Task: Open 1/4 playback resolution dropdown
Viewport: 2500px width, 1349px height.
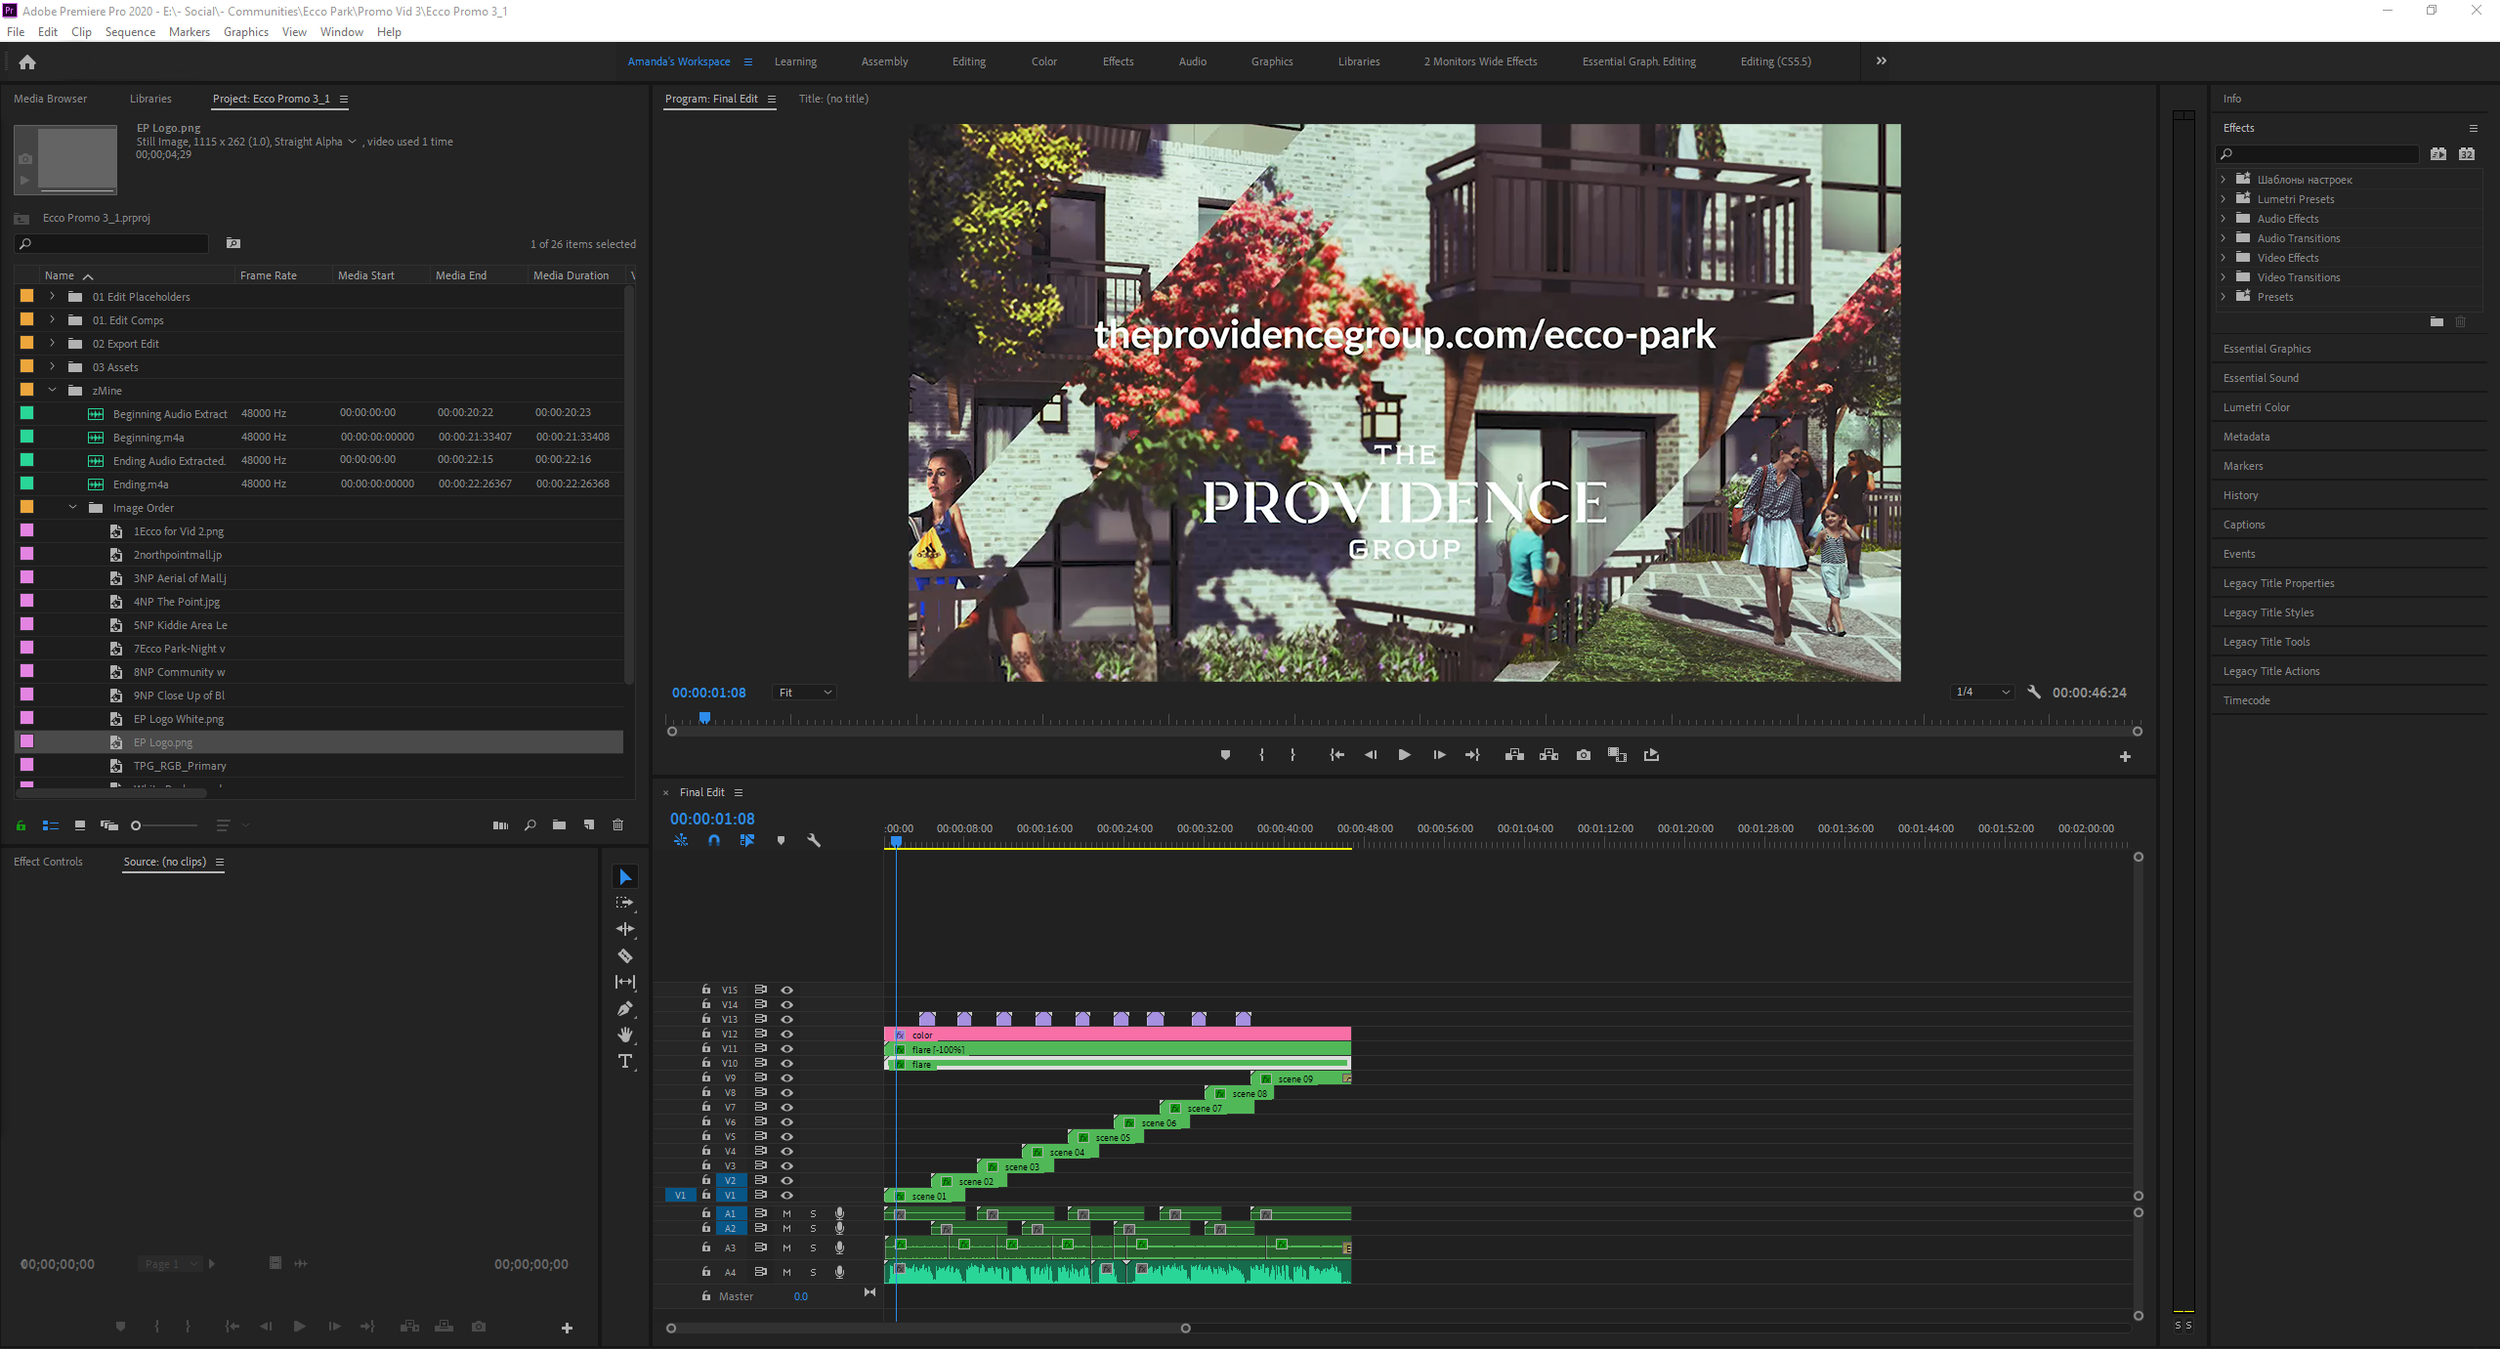Action: click(x=1982, y=692)
